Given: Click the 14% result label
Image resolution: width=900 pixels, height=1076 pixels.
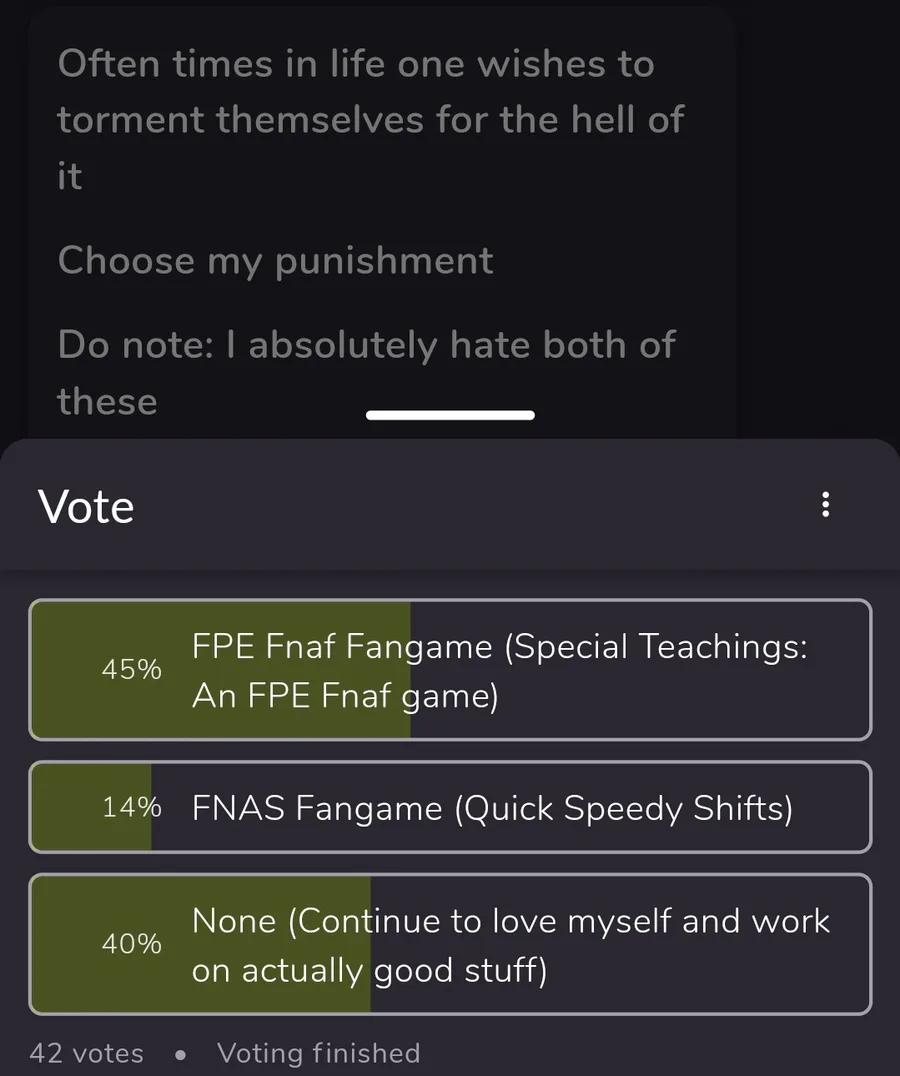Looking at the screenshot, I should point(131,808).
